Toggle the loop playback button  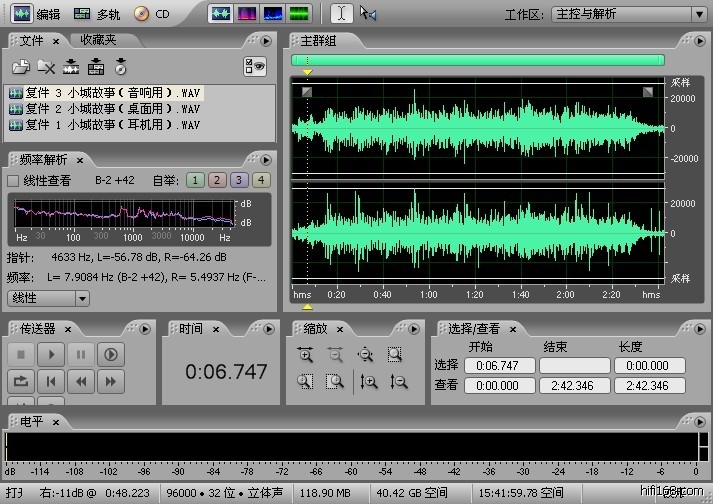pyautogui.click(x=21, y=381)
